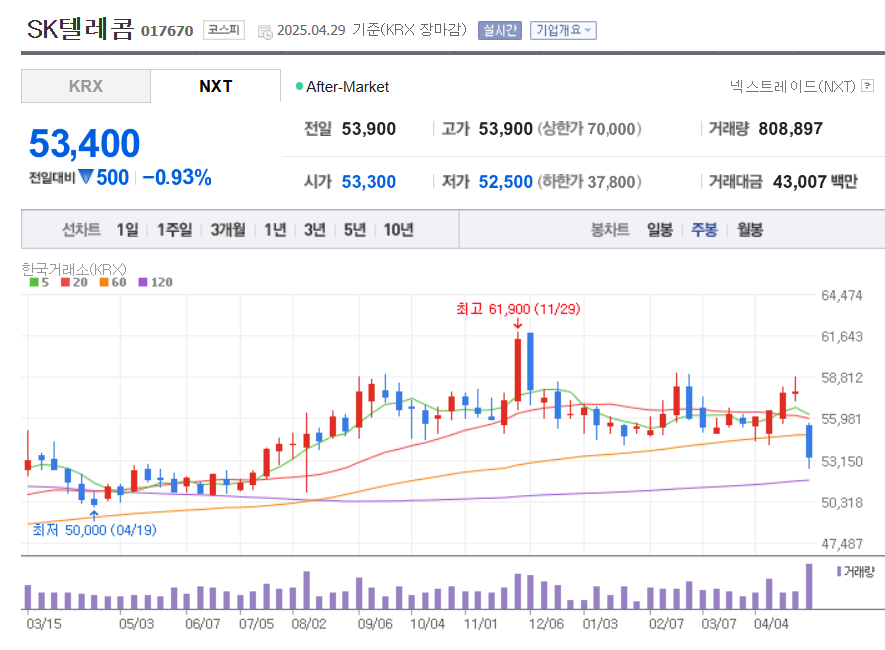This screenshot has height=650, width=885.
Task: Click the 12/06 date axis label
Action: pyautogui.click(x=546, y=624)
